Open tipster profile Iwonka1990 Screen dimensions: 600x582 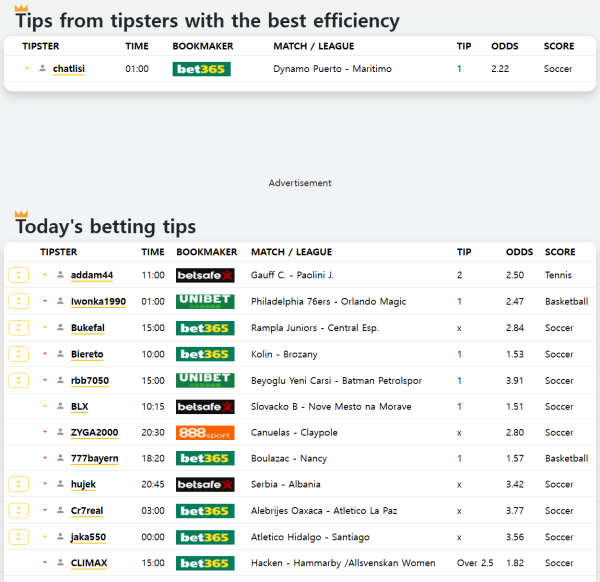(x=98, y=301)
